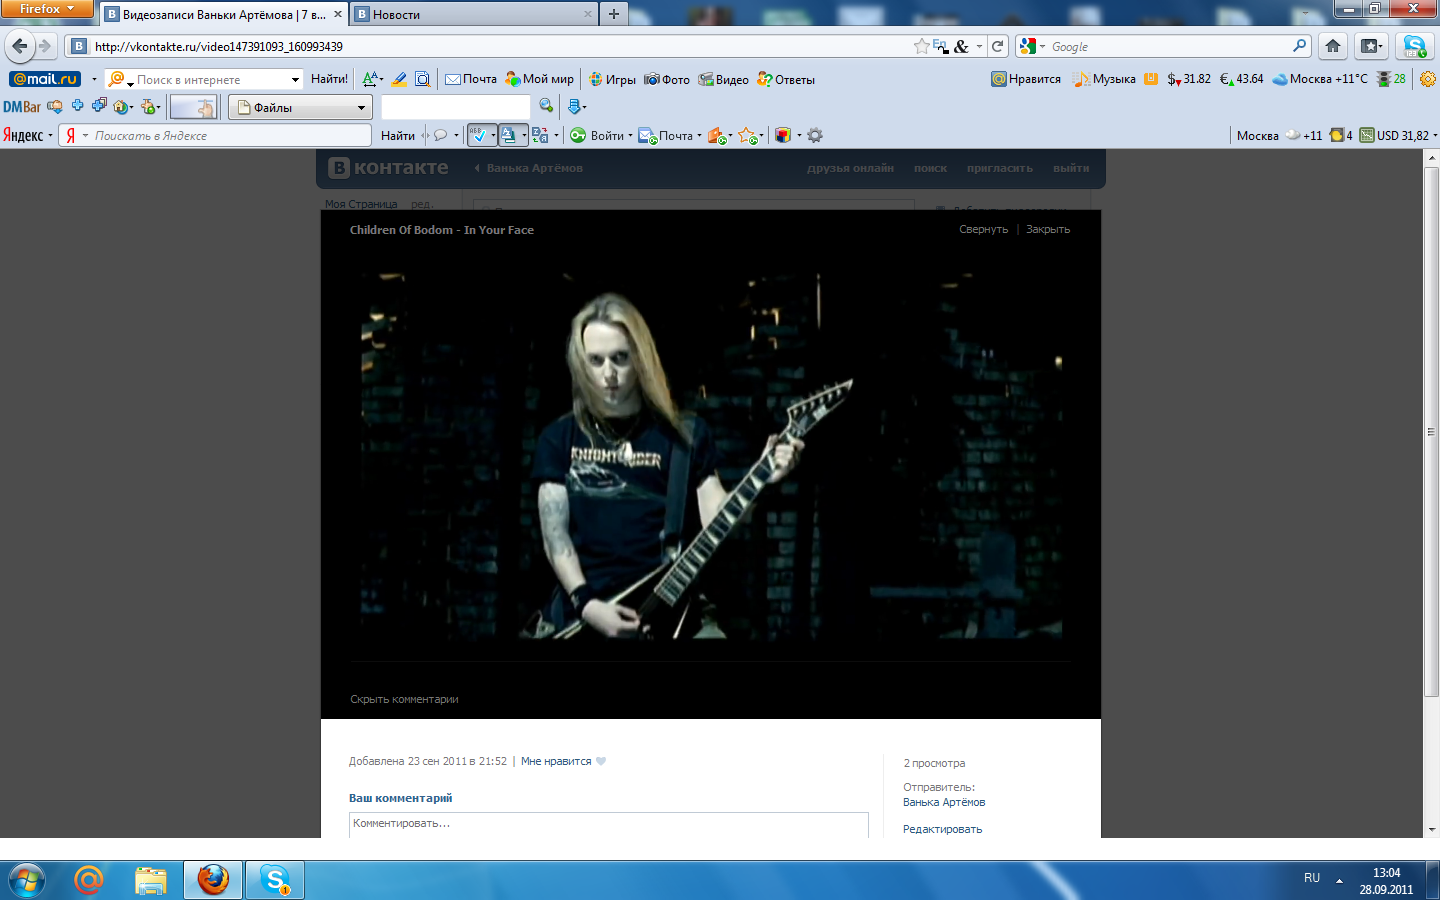Screen dimensions: 1440x900
Task: Click the Children Of Bodom video player
Action: 711,455
